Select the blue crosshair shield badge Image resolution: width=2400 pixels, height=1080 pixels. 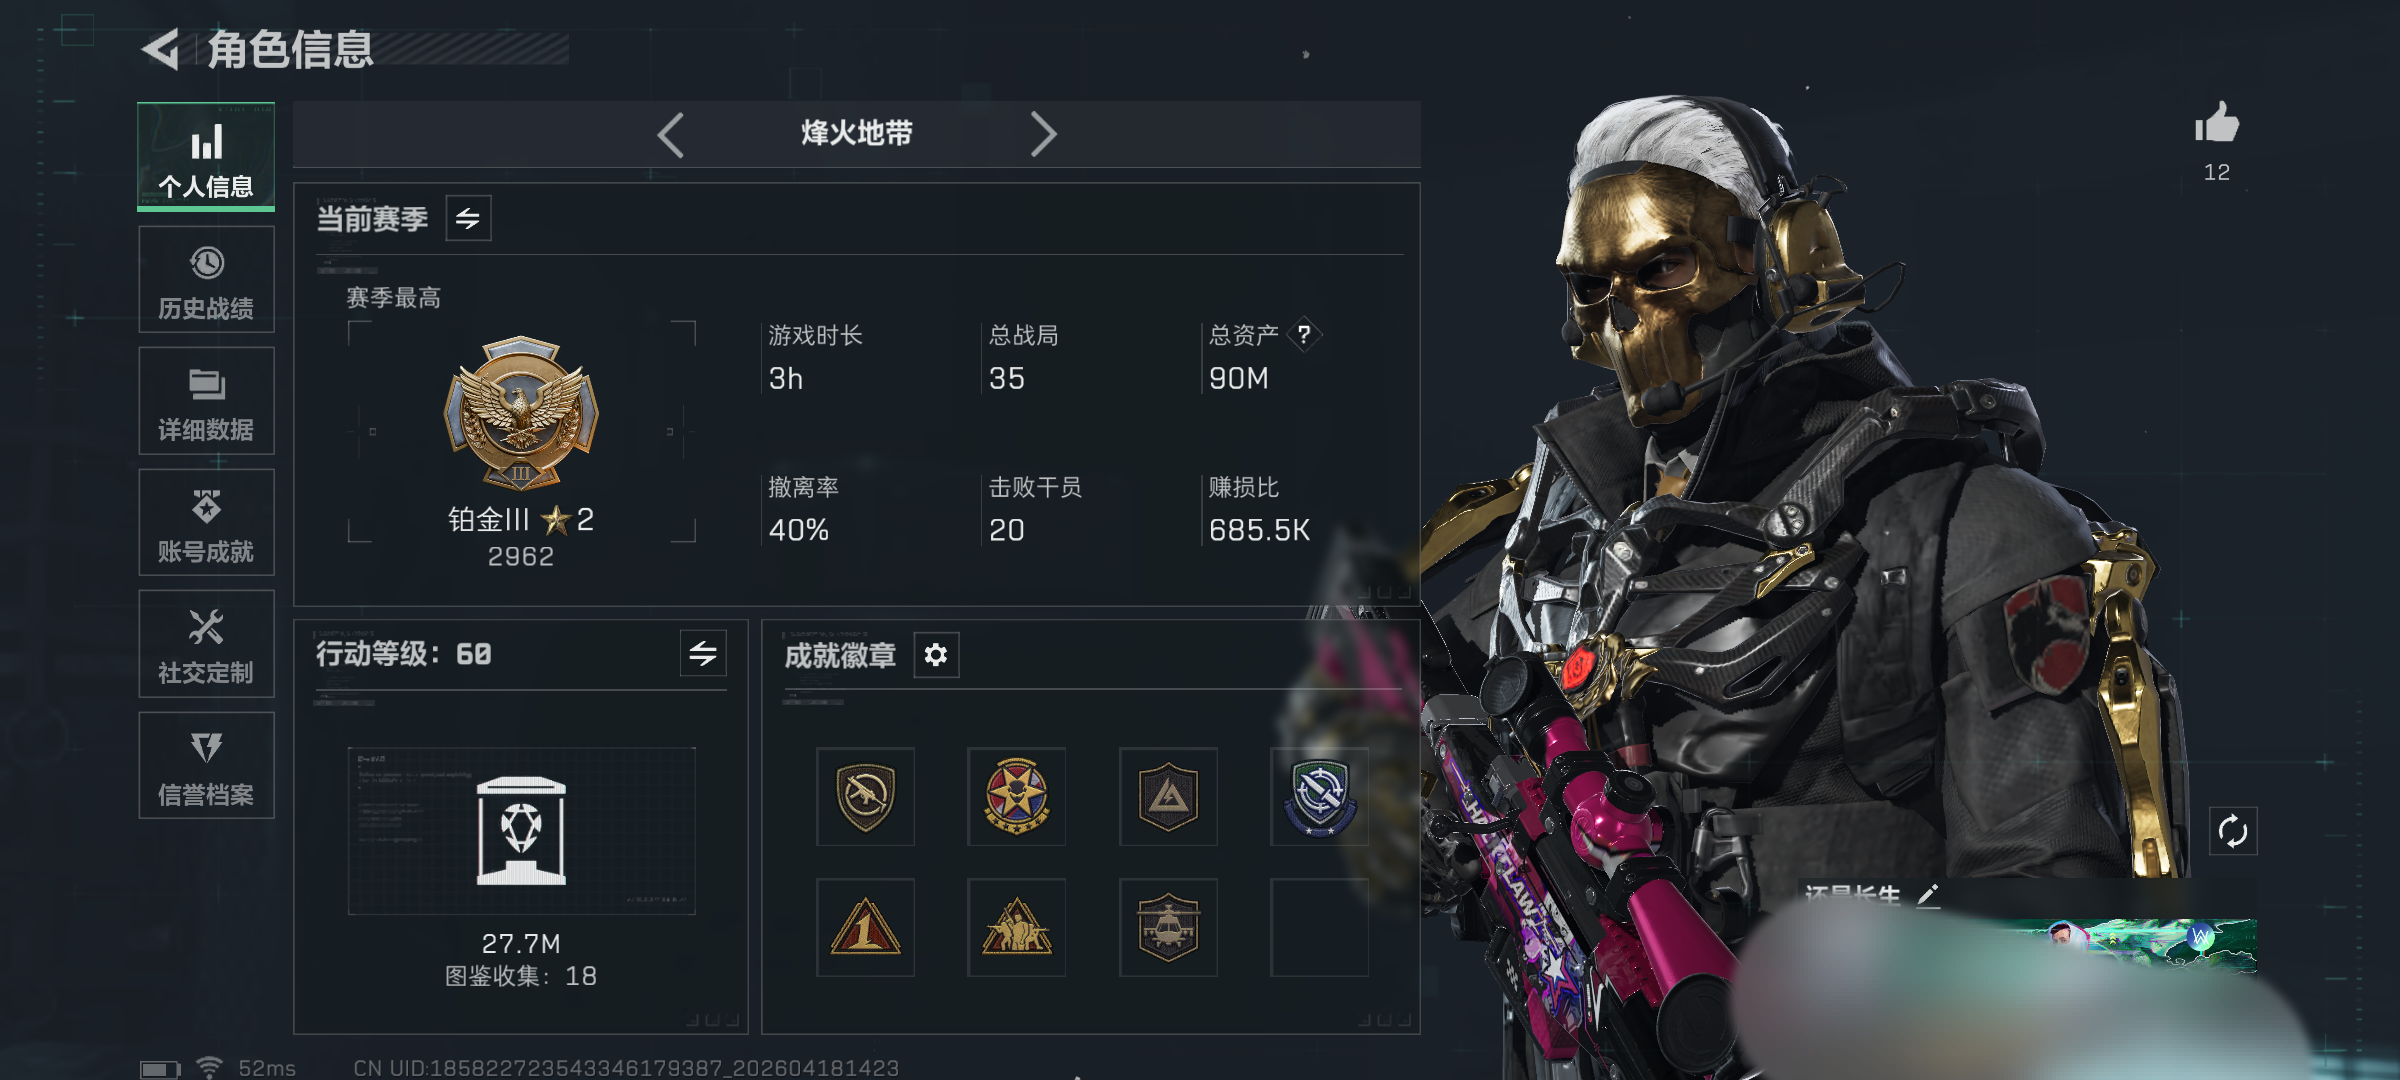pos(1319,797)
